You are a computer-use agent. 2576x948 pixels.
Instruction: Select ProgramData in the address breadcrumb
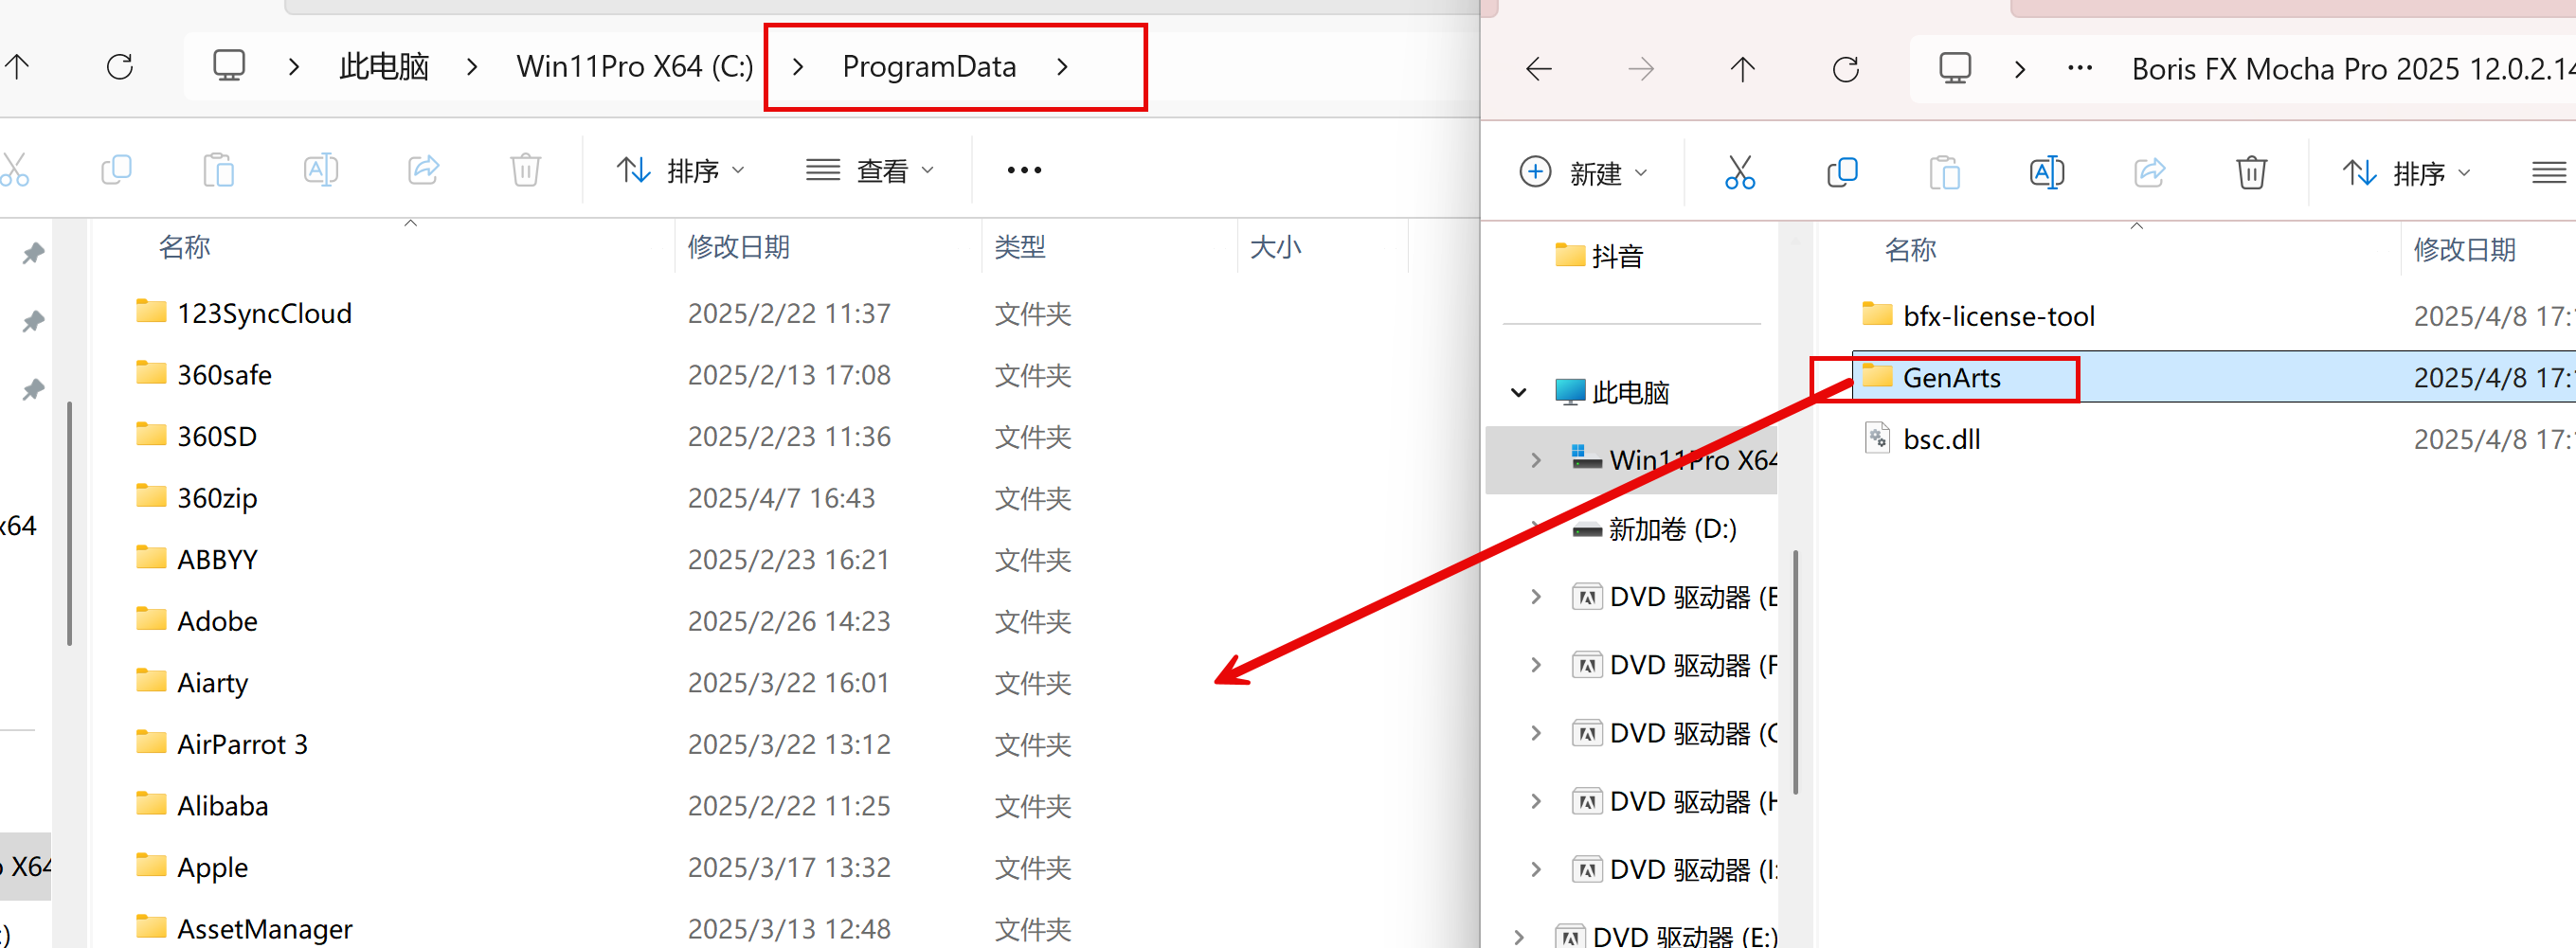[928, 67]
